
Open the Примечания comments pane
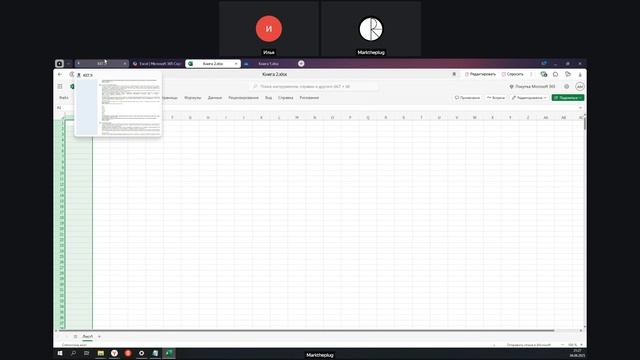[x=467, y=98]
